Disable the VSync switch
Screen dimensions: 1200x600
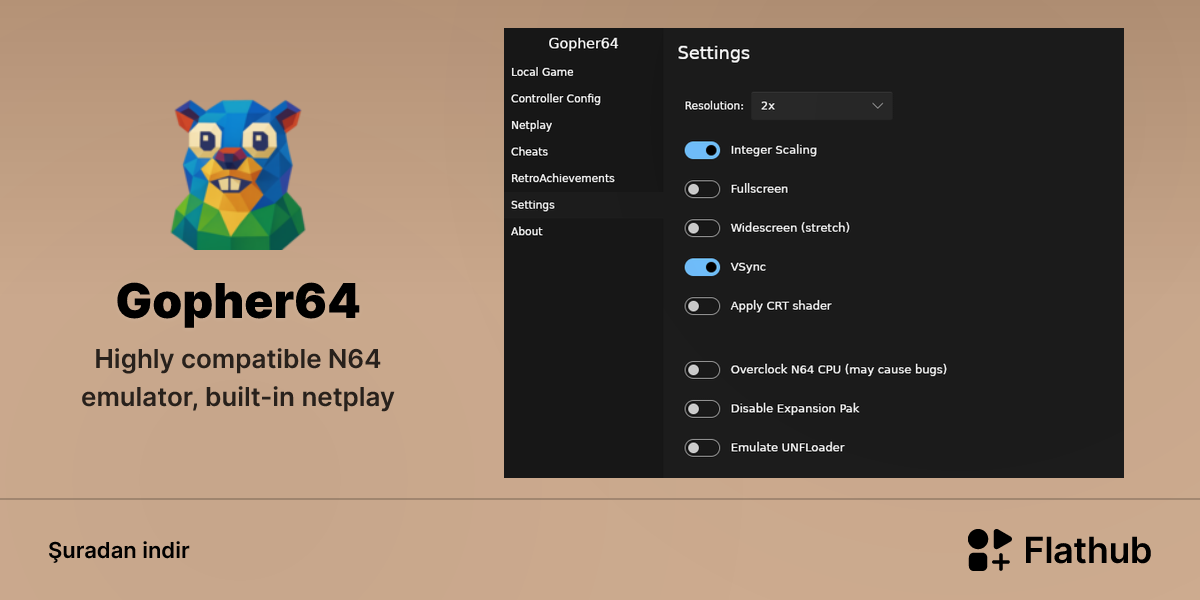coord(702,267)
